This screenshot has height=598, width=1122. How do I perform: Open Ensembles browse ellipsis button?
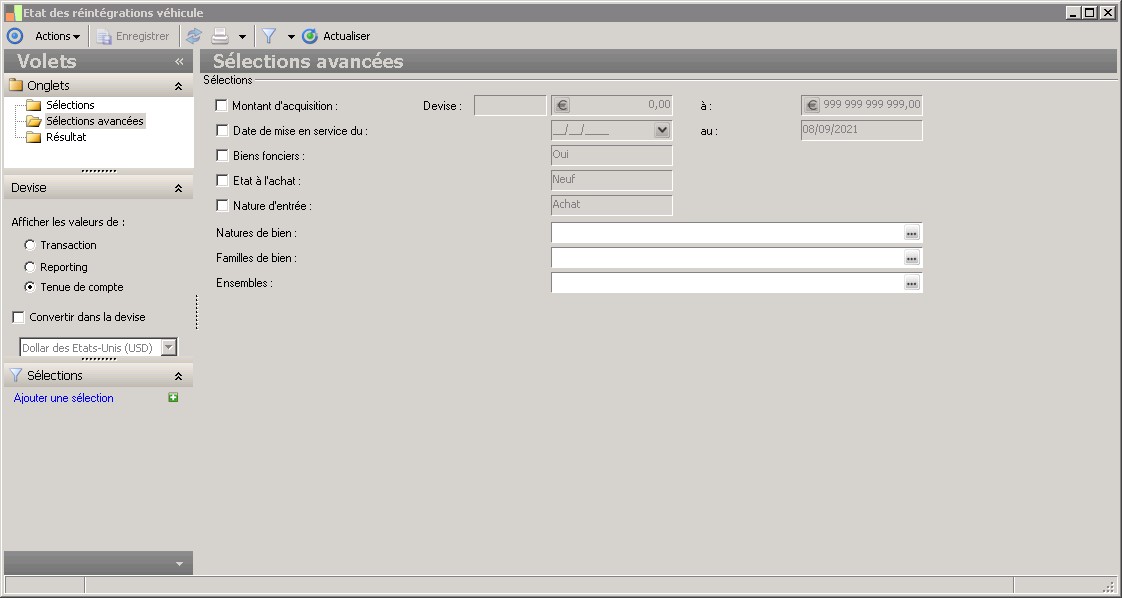coord(912,283)
